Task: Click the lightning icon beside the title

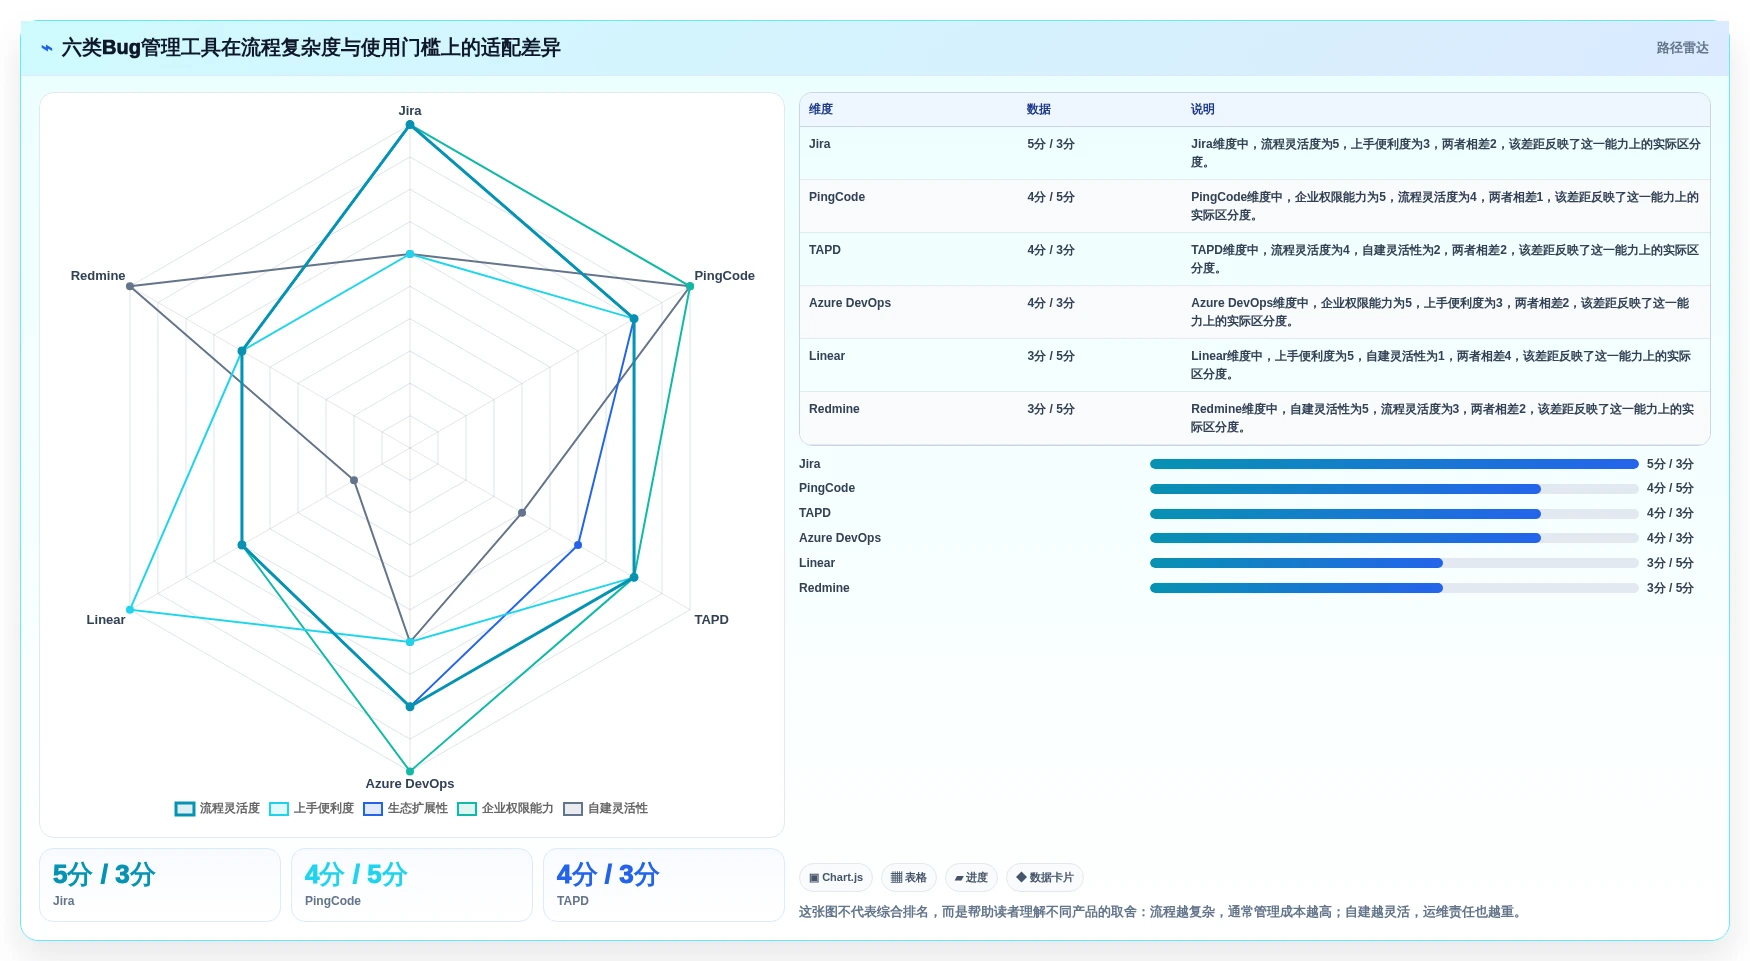Action: pyautogui.click(x=47, y=48)
